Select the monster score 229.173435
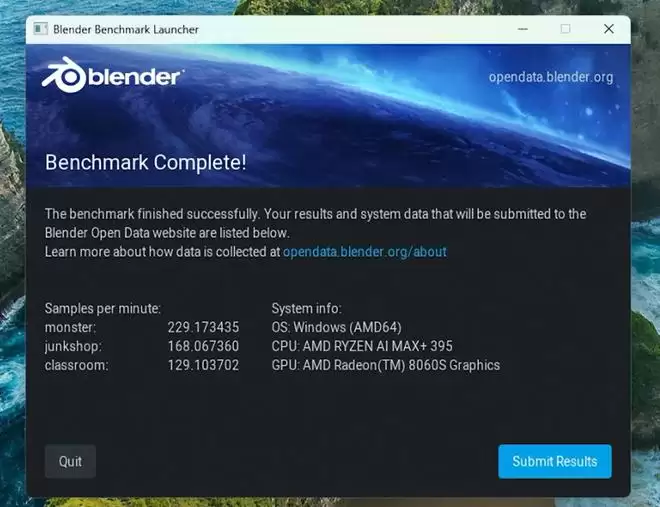This screenshot has width=660, height=507. [x=203, y=327]
